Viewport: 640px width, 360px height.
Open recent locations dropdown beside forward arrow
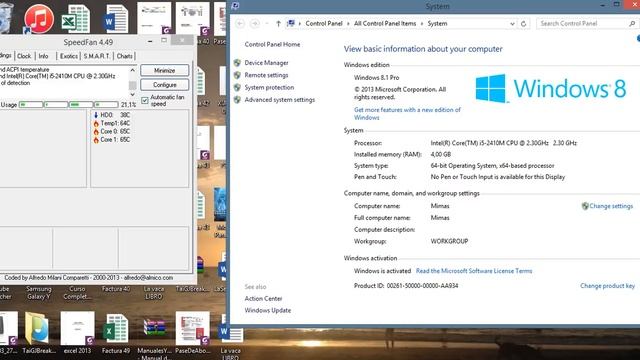267,24
